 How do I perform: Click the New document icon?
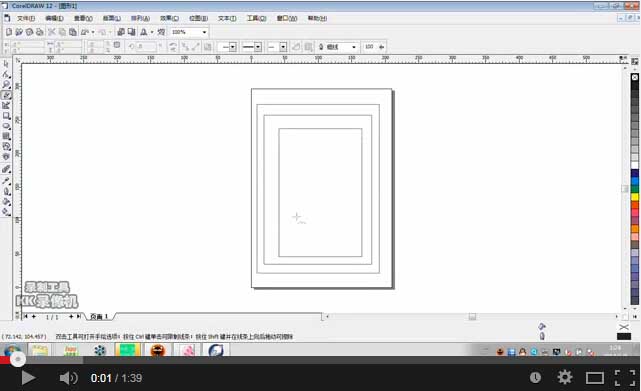[x=9, y=32]
